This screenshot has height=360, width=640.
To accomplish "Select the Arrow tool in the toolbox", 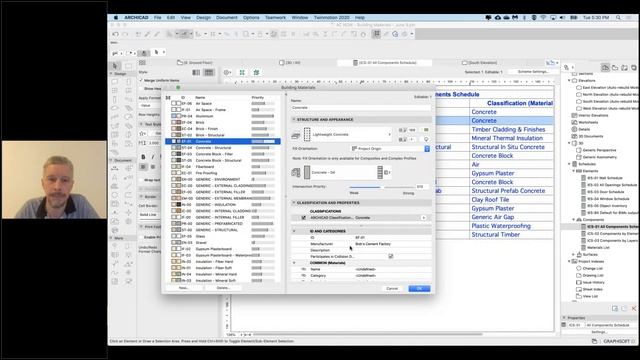I will click(115, 66).
